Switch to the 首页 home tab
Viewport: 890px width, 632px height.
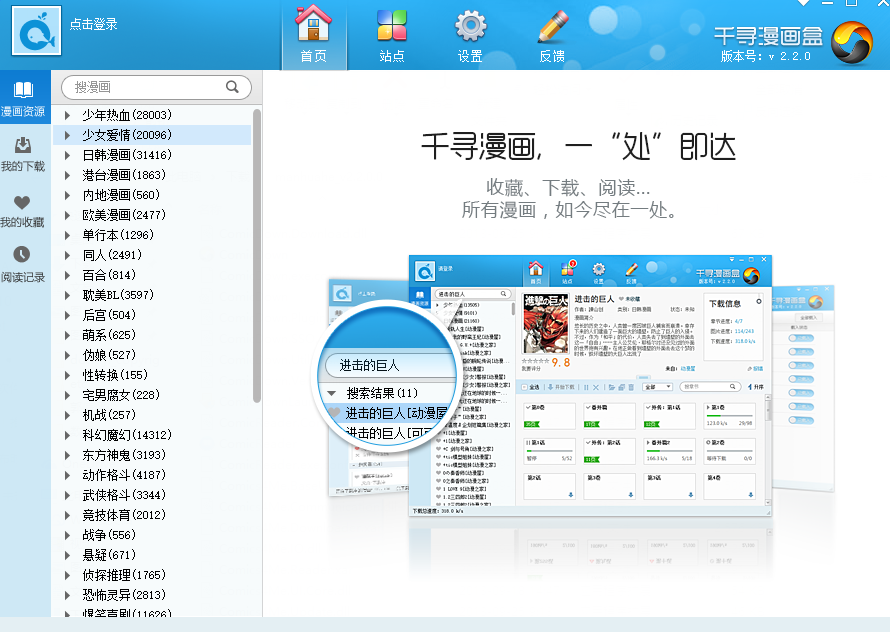[x=311, y=35]
